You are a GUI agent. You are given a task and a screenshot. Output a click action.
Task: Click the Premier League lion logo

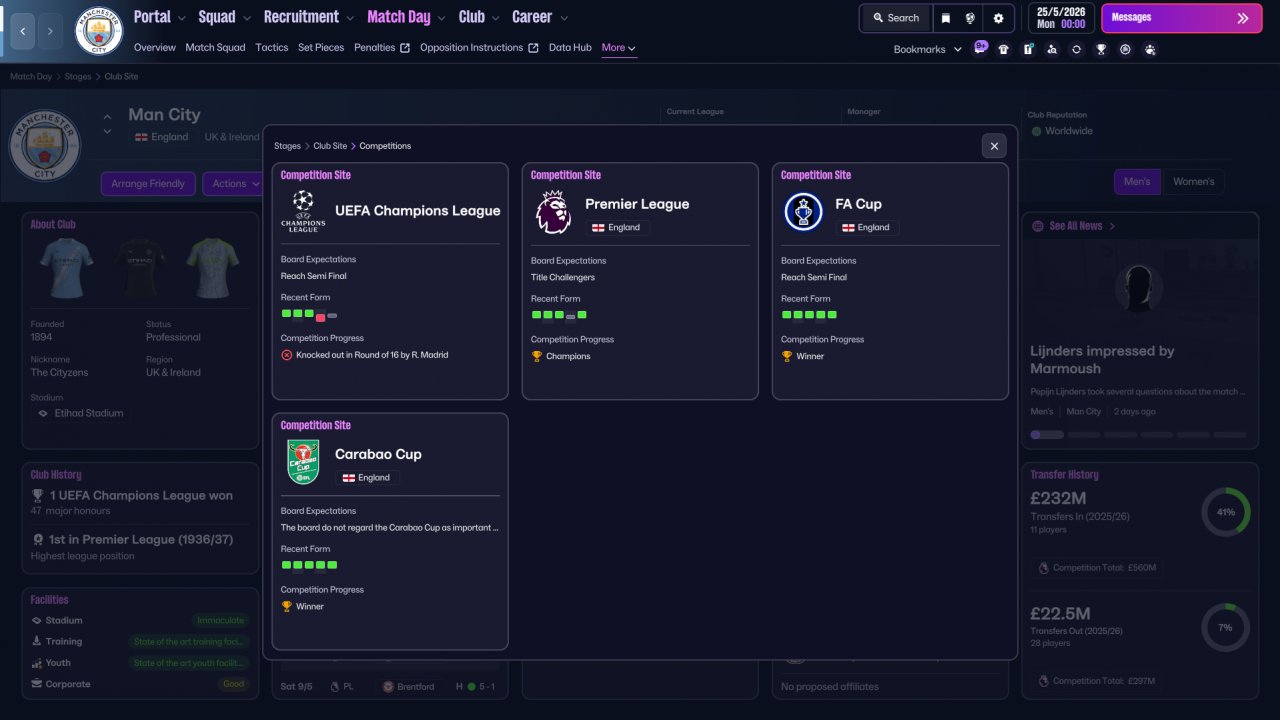tap(553, 212)
